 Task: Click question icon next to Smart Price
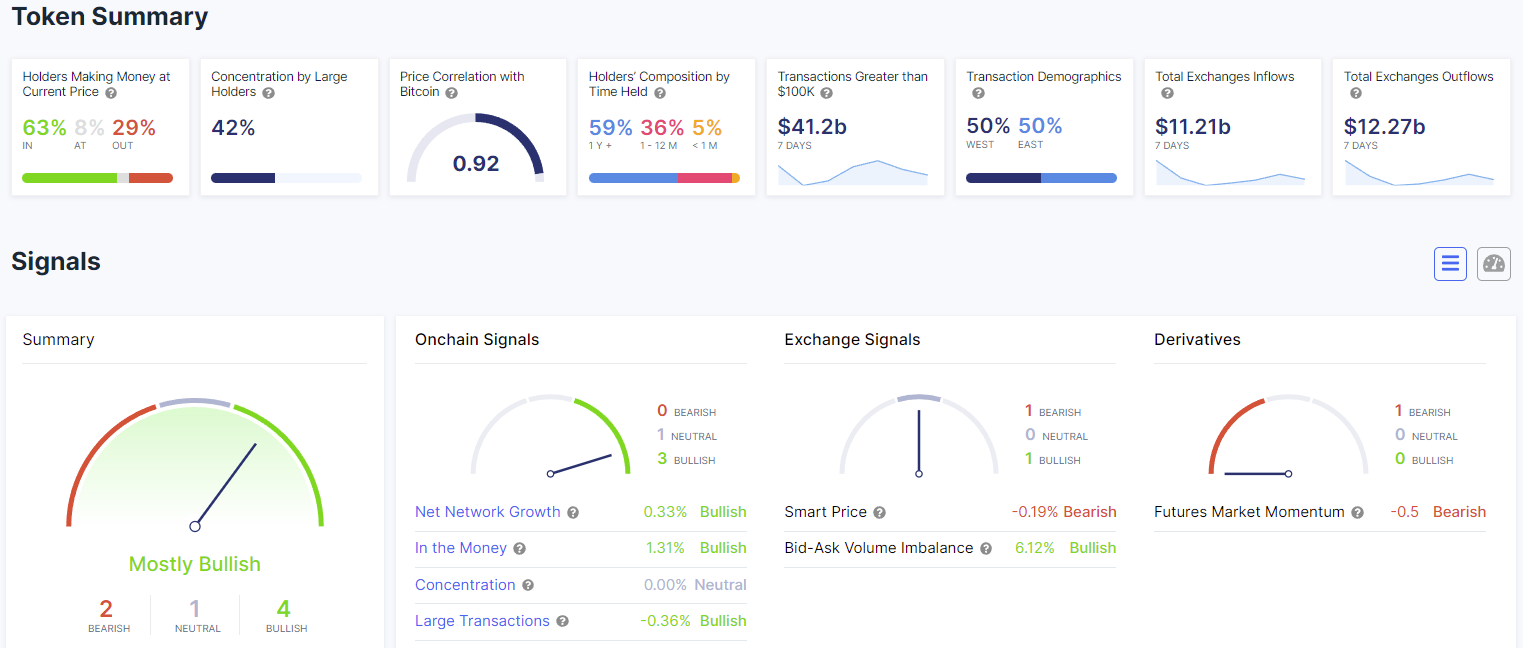point(879,512)
